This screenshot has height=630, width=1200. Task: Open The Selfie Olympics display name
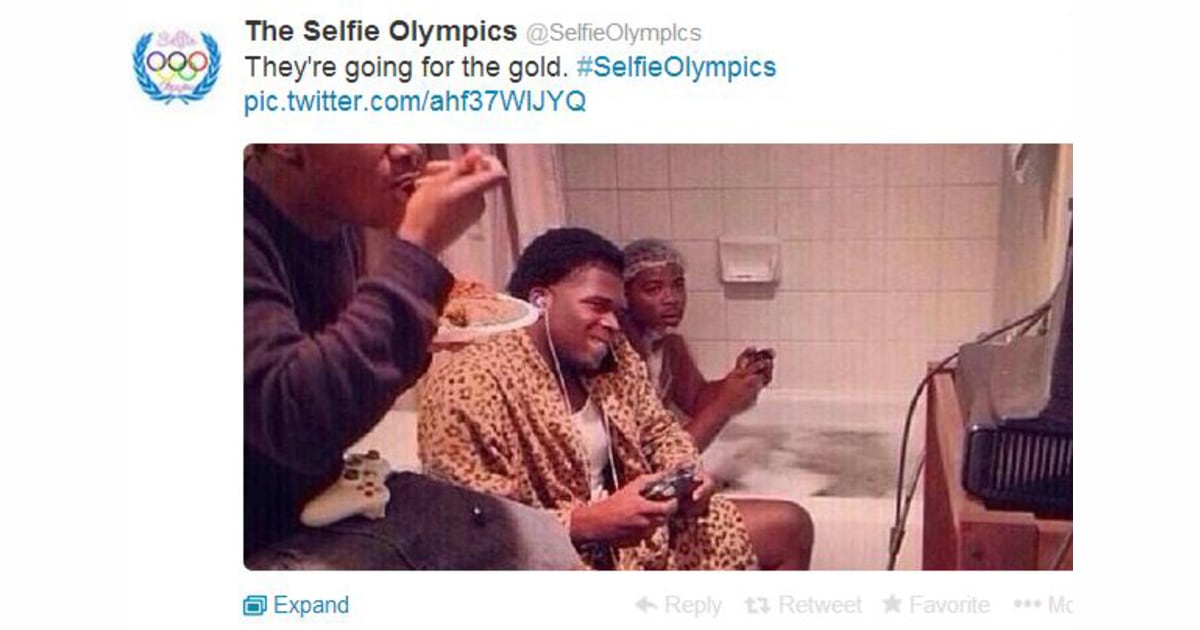pos(381,31)
